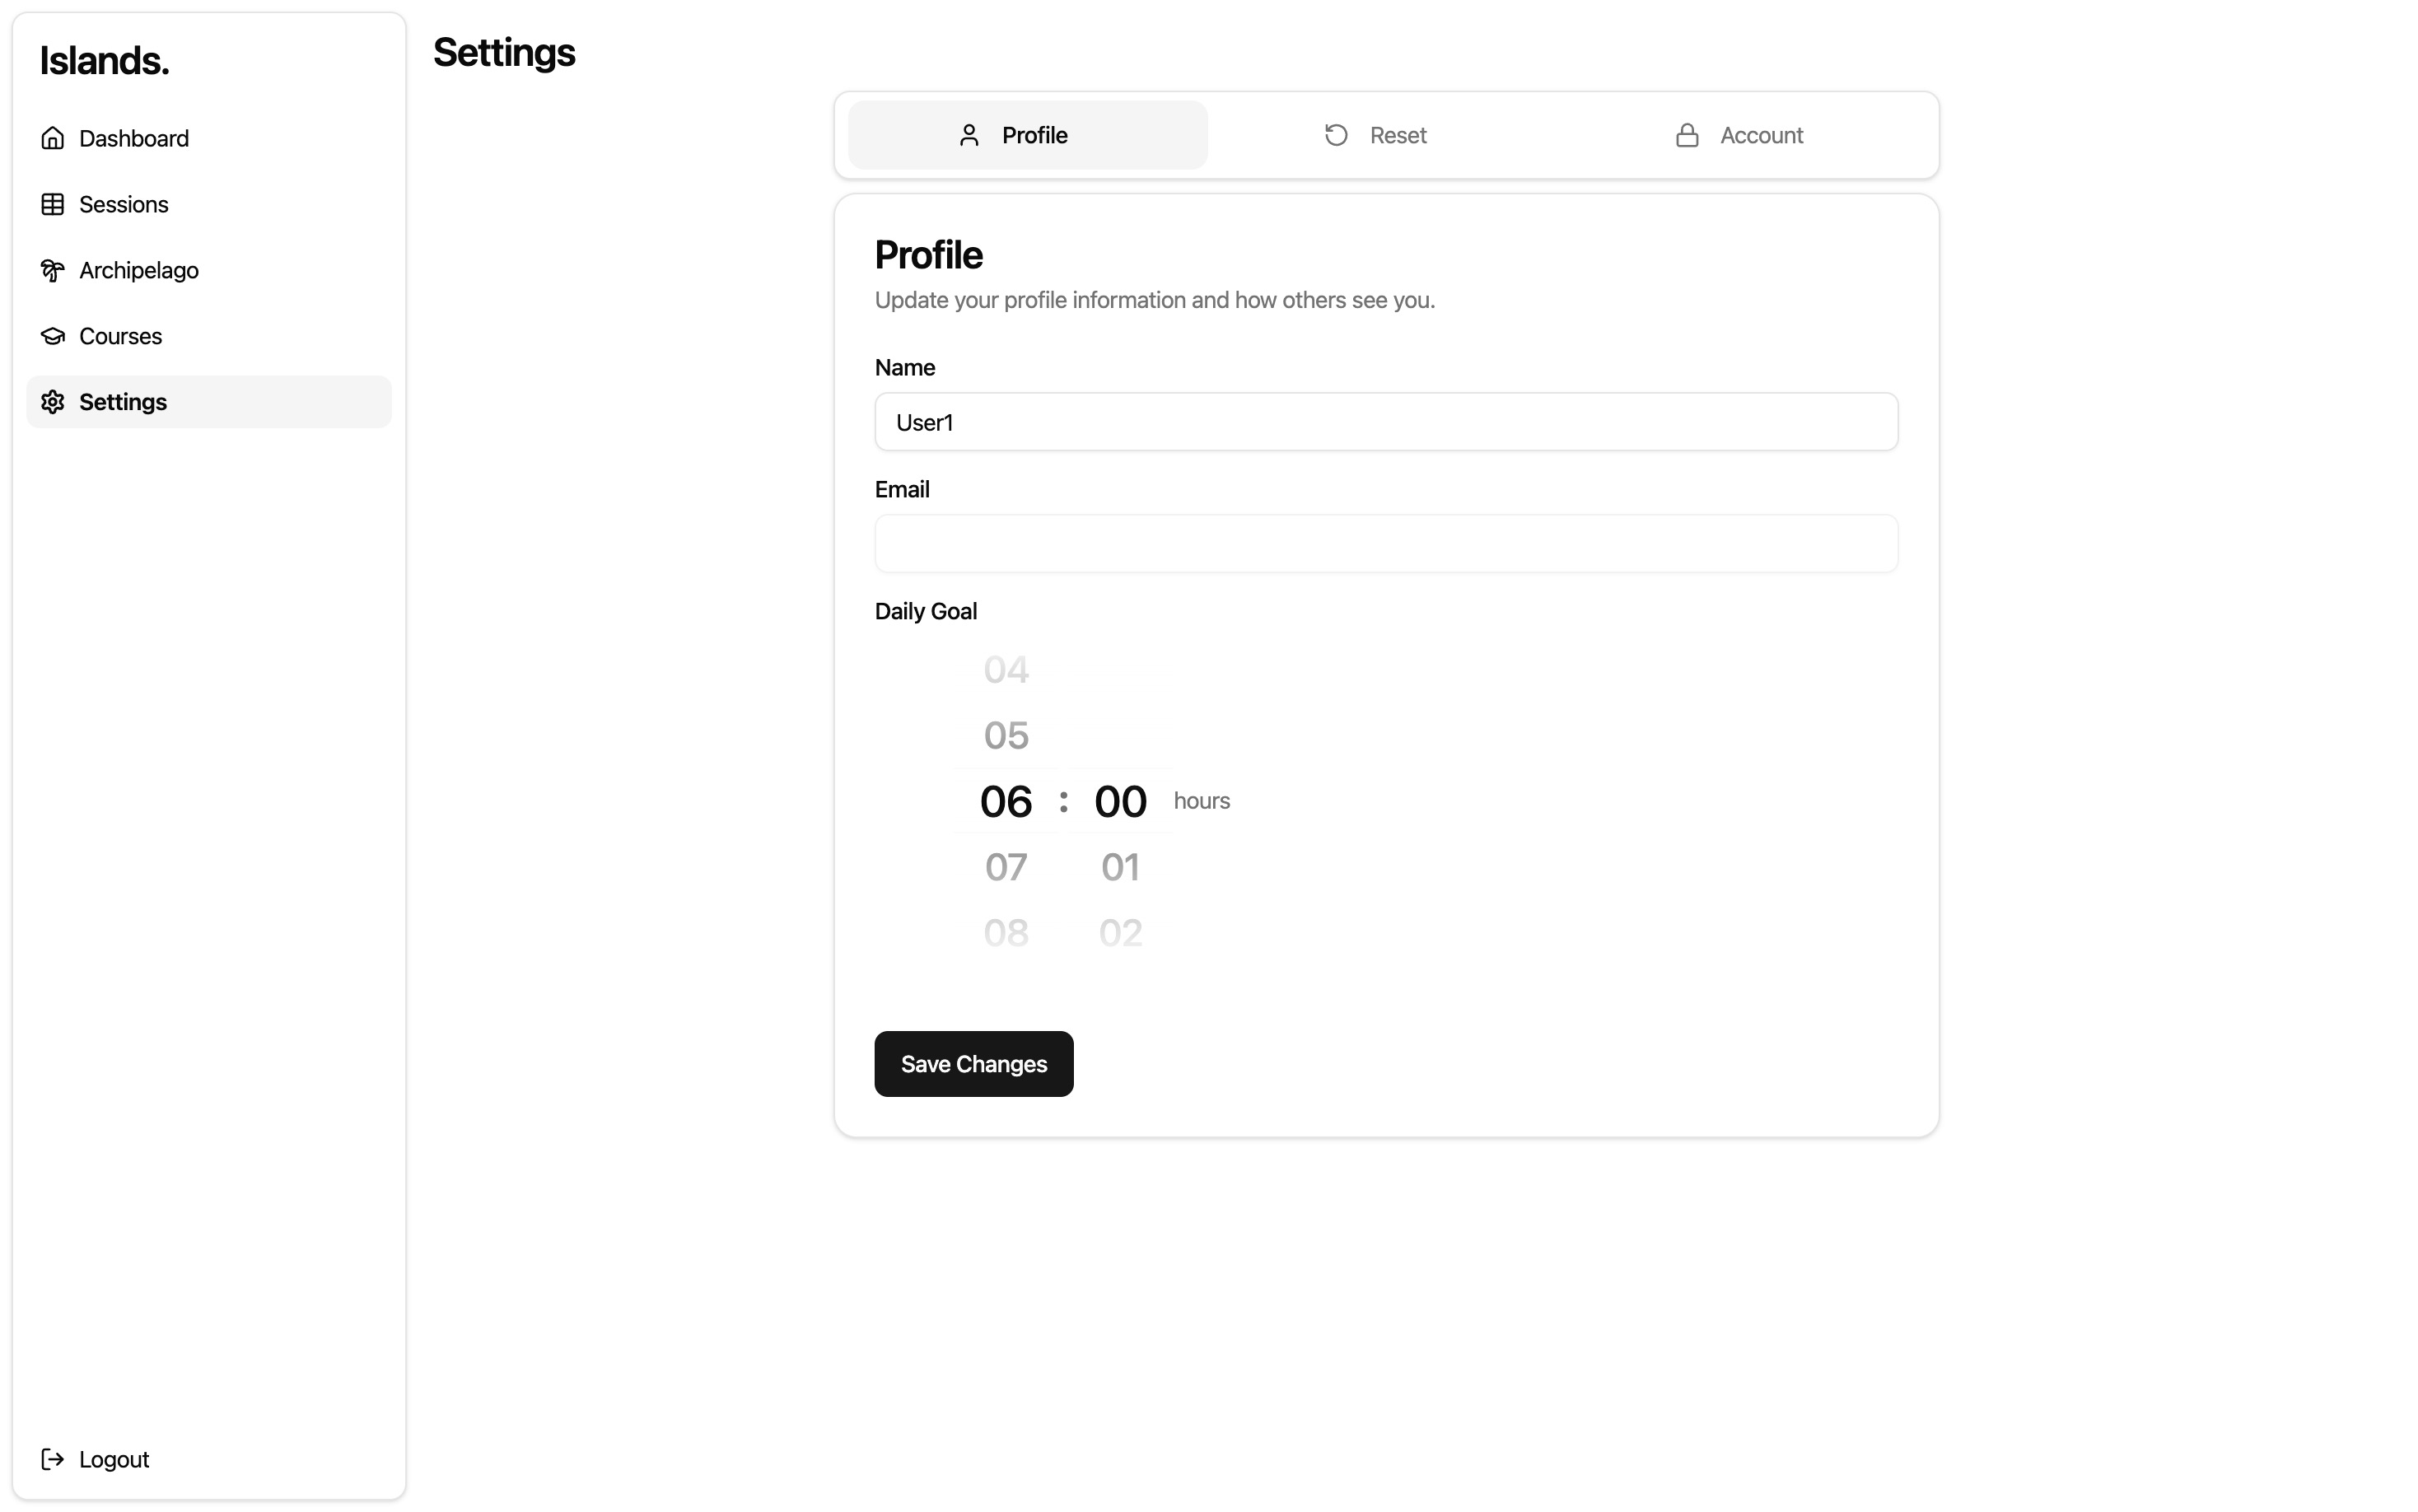
Task: Click the Settings gear icon in sidebar
Action: (x=52, y=402)
